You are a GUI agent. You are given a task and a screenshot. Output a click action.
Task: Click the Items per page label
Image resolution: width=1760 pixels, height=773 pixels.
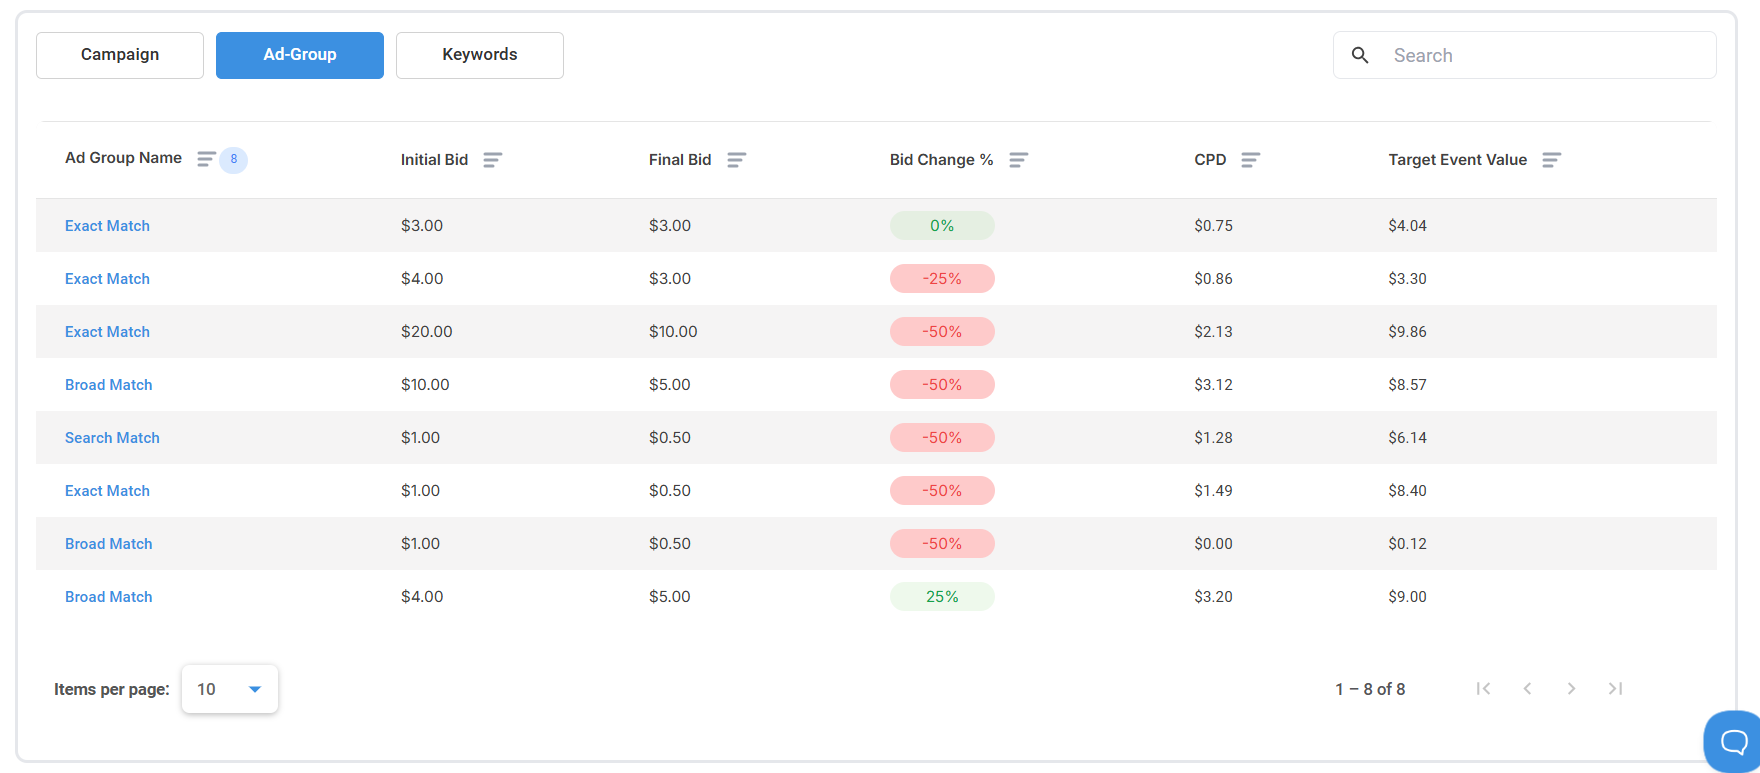[x=112, y=689]
